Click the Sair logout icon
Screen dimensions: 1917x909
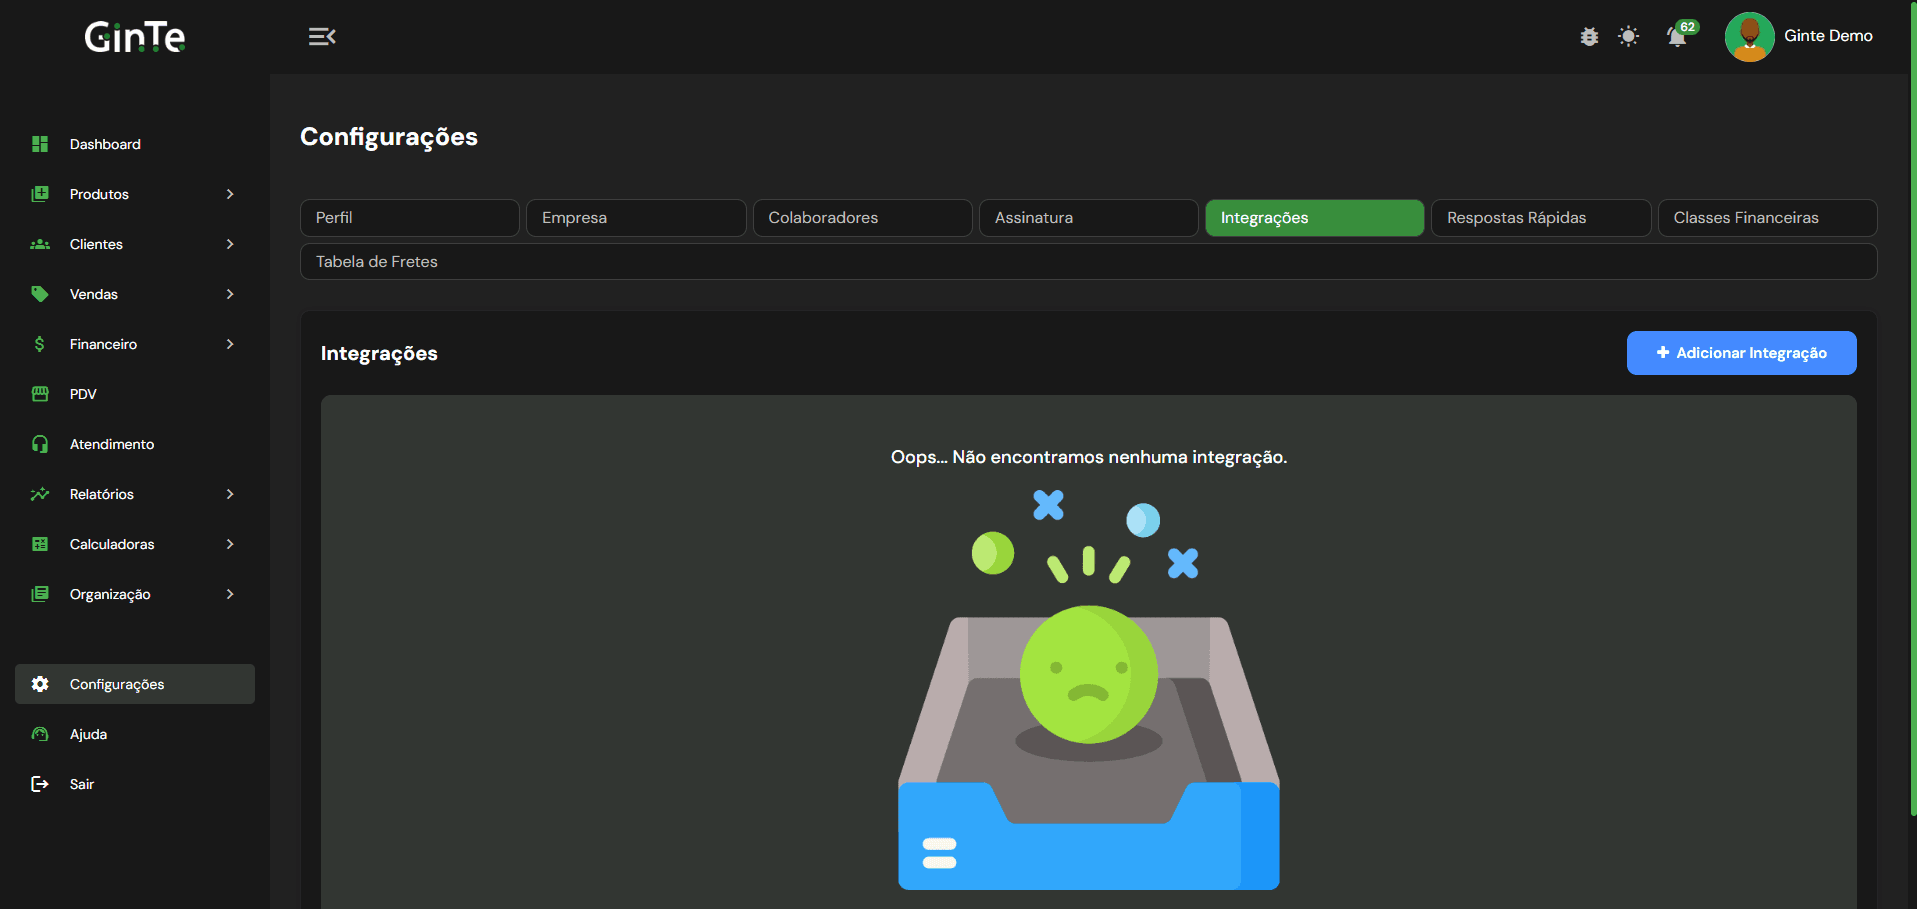40,784
